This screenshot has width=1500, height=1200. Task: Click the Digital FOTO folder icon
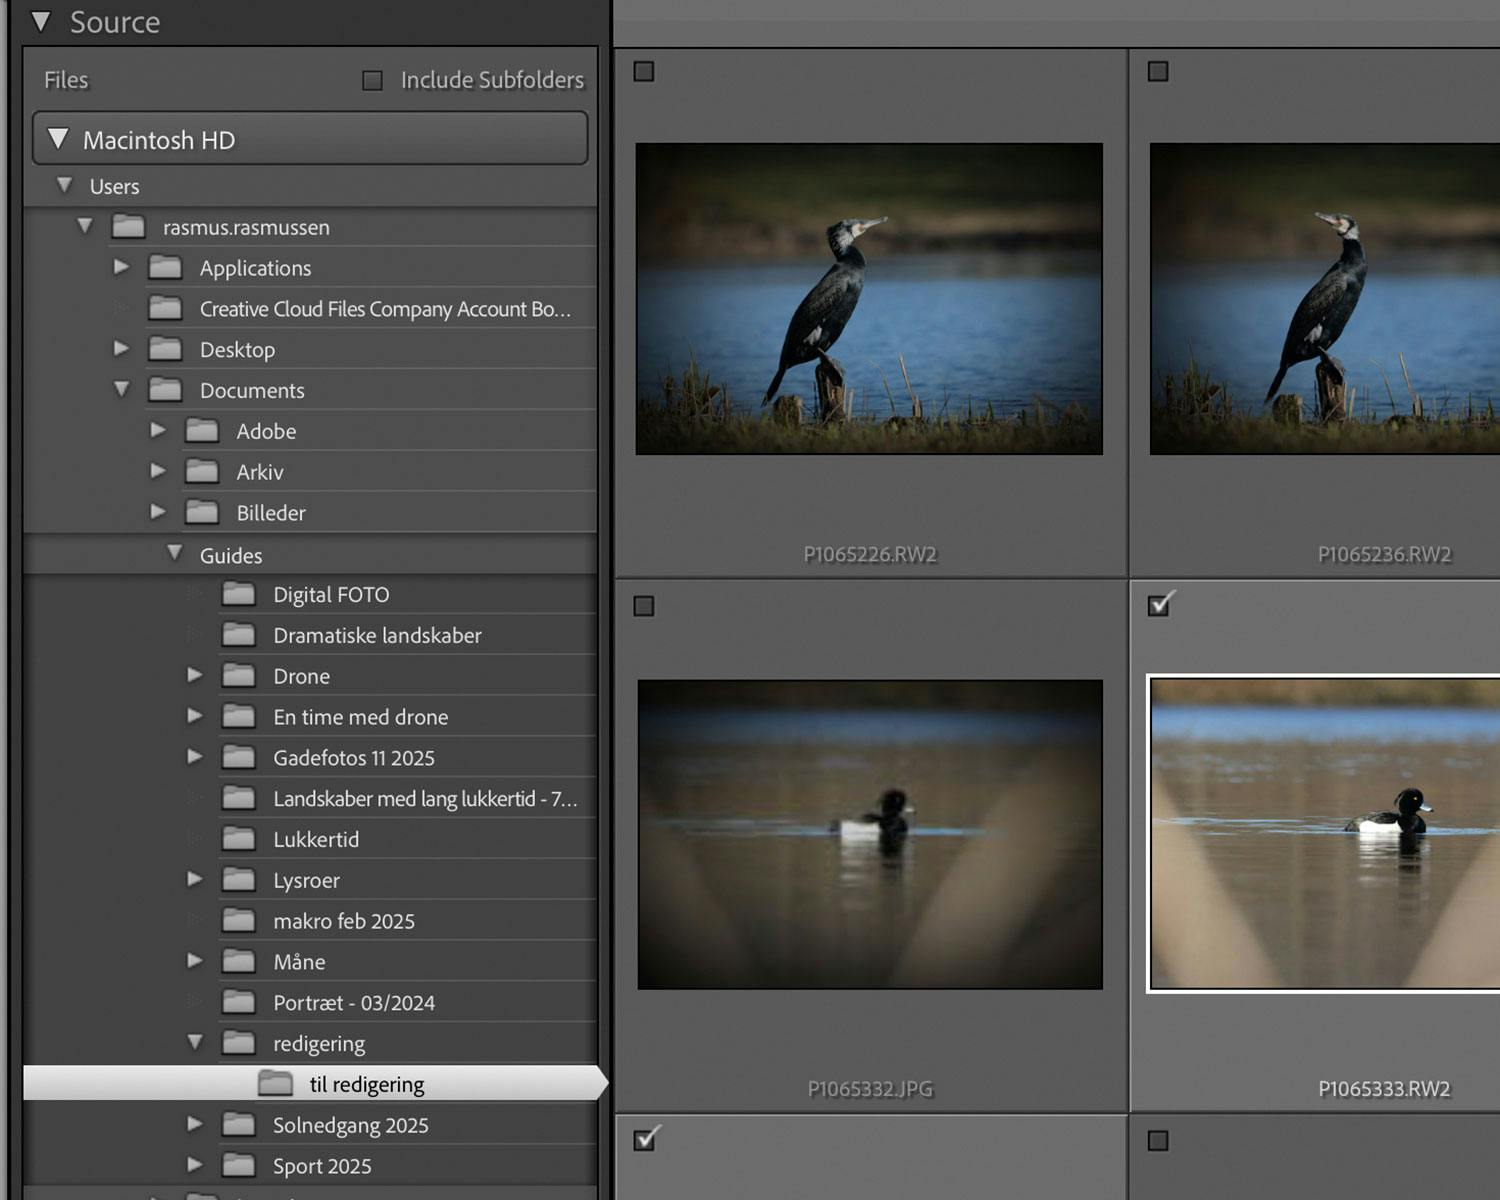[238, 595]
